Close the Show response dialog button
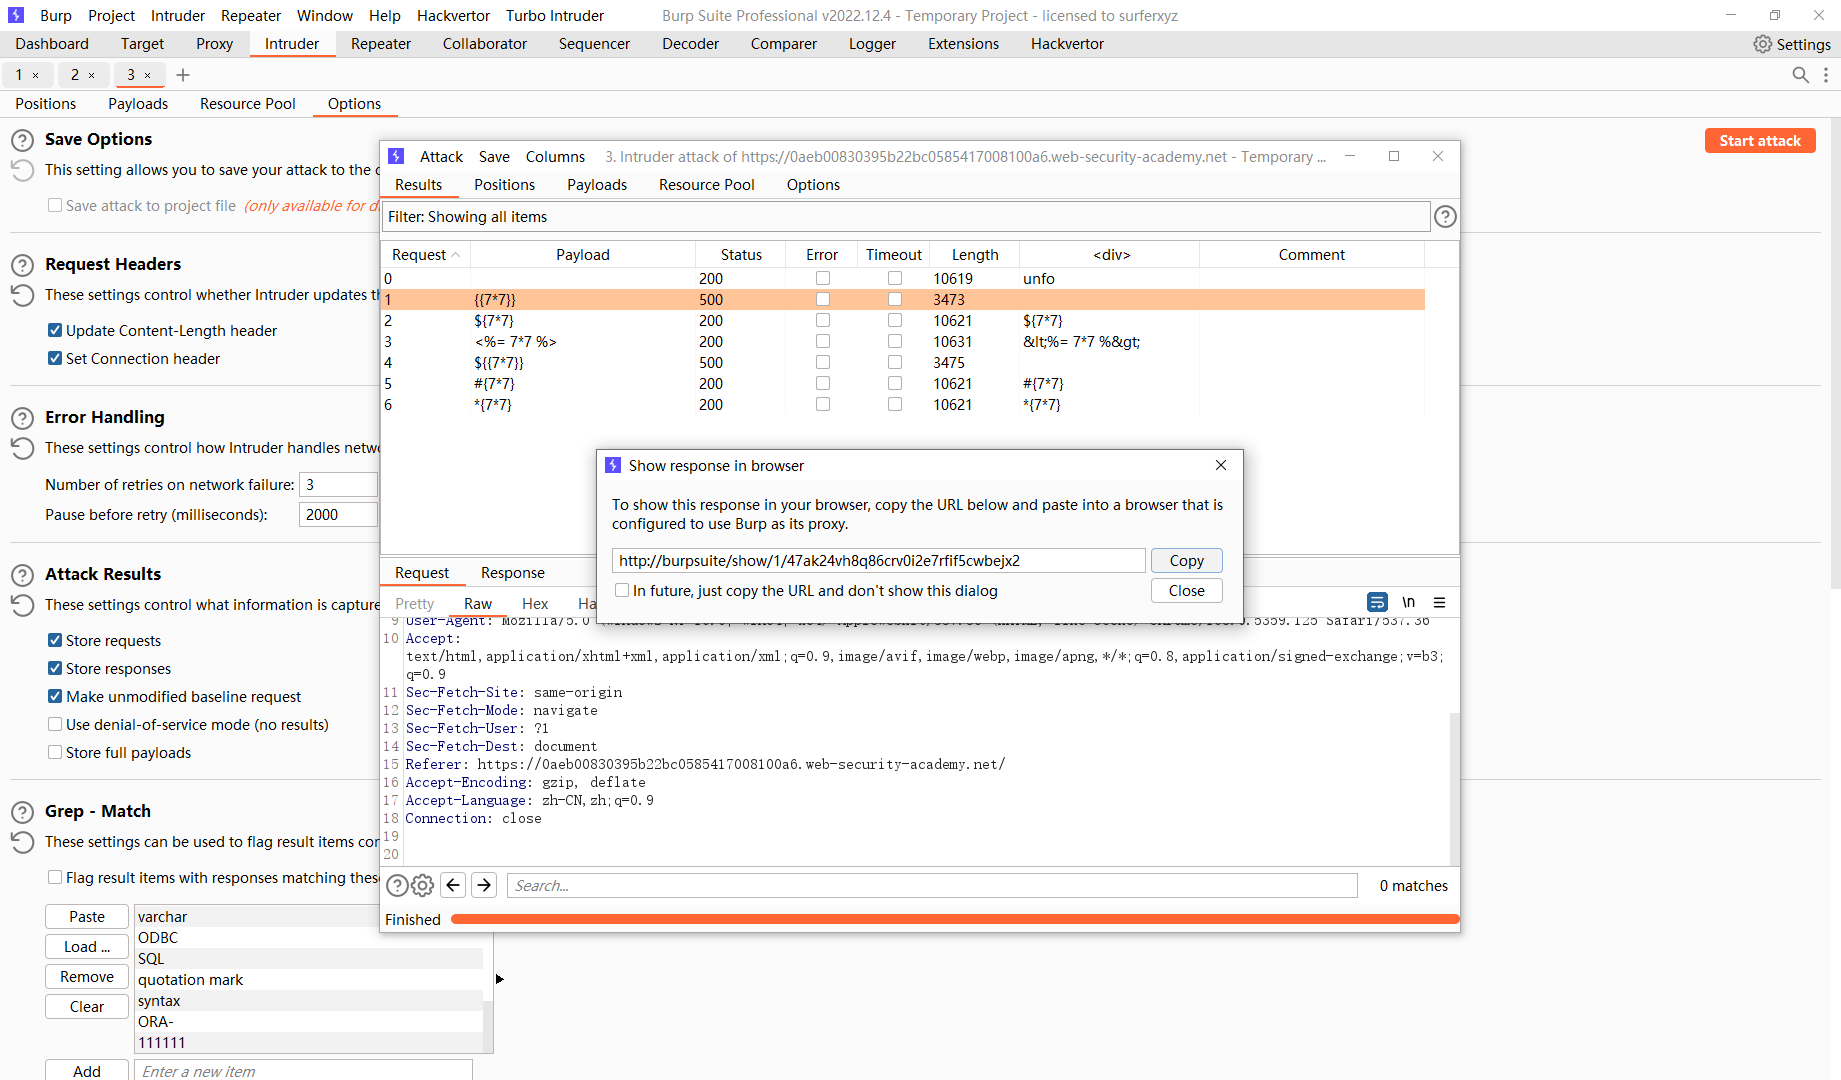 (1186, 591)
